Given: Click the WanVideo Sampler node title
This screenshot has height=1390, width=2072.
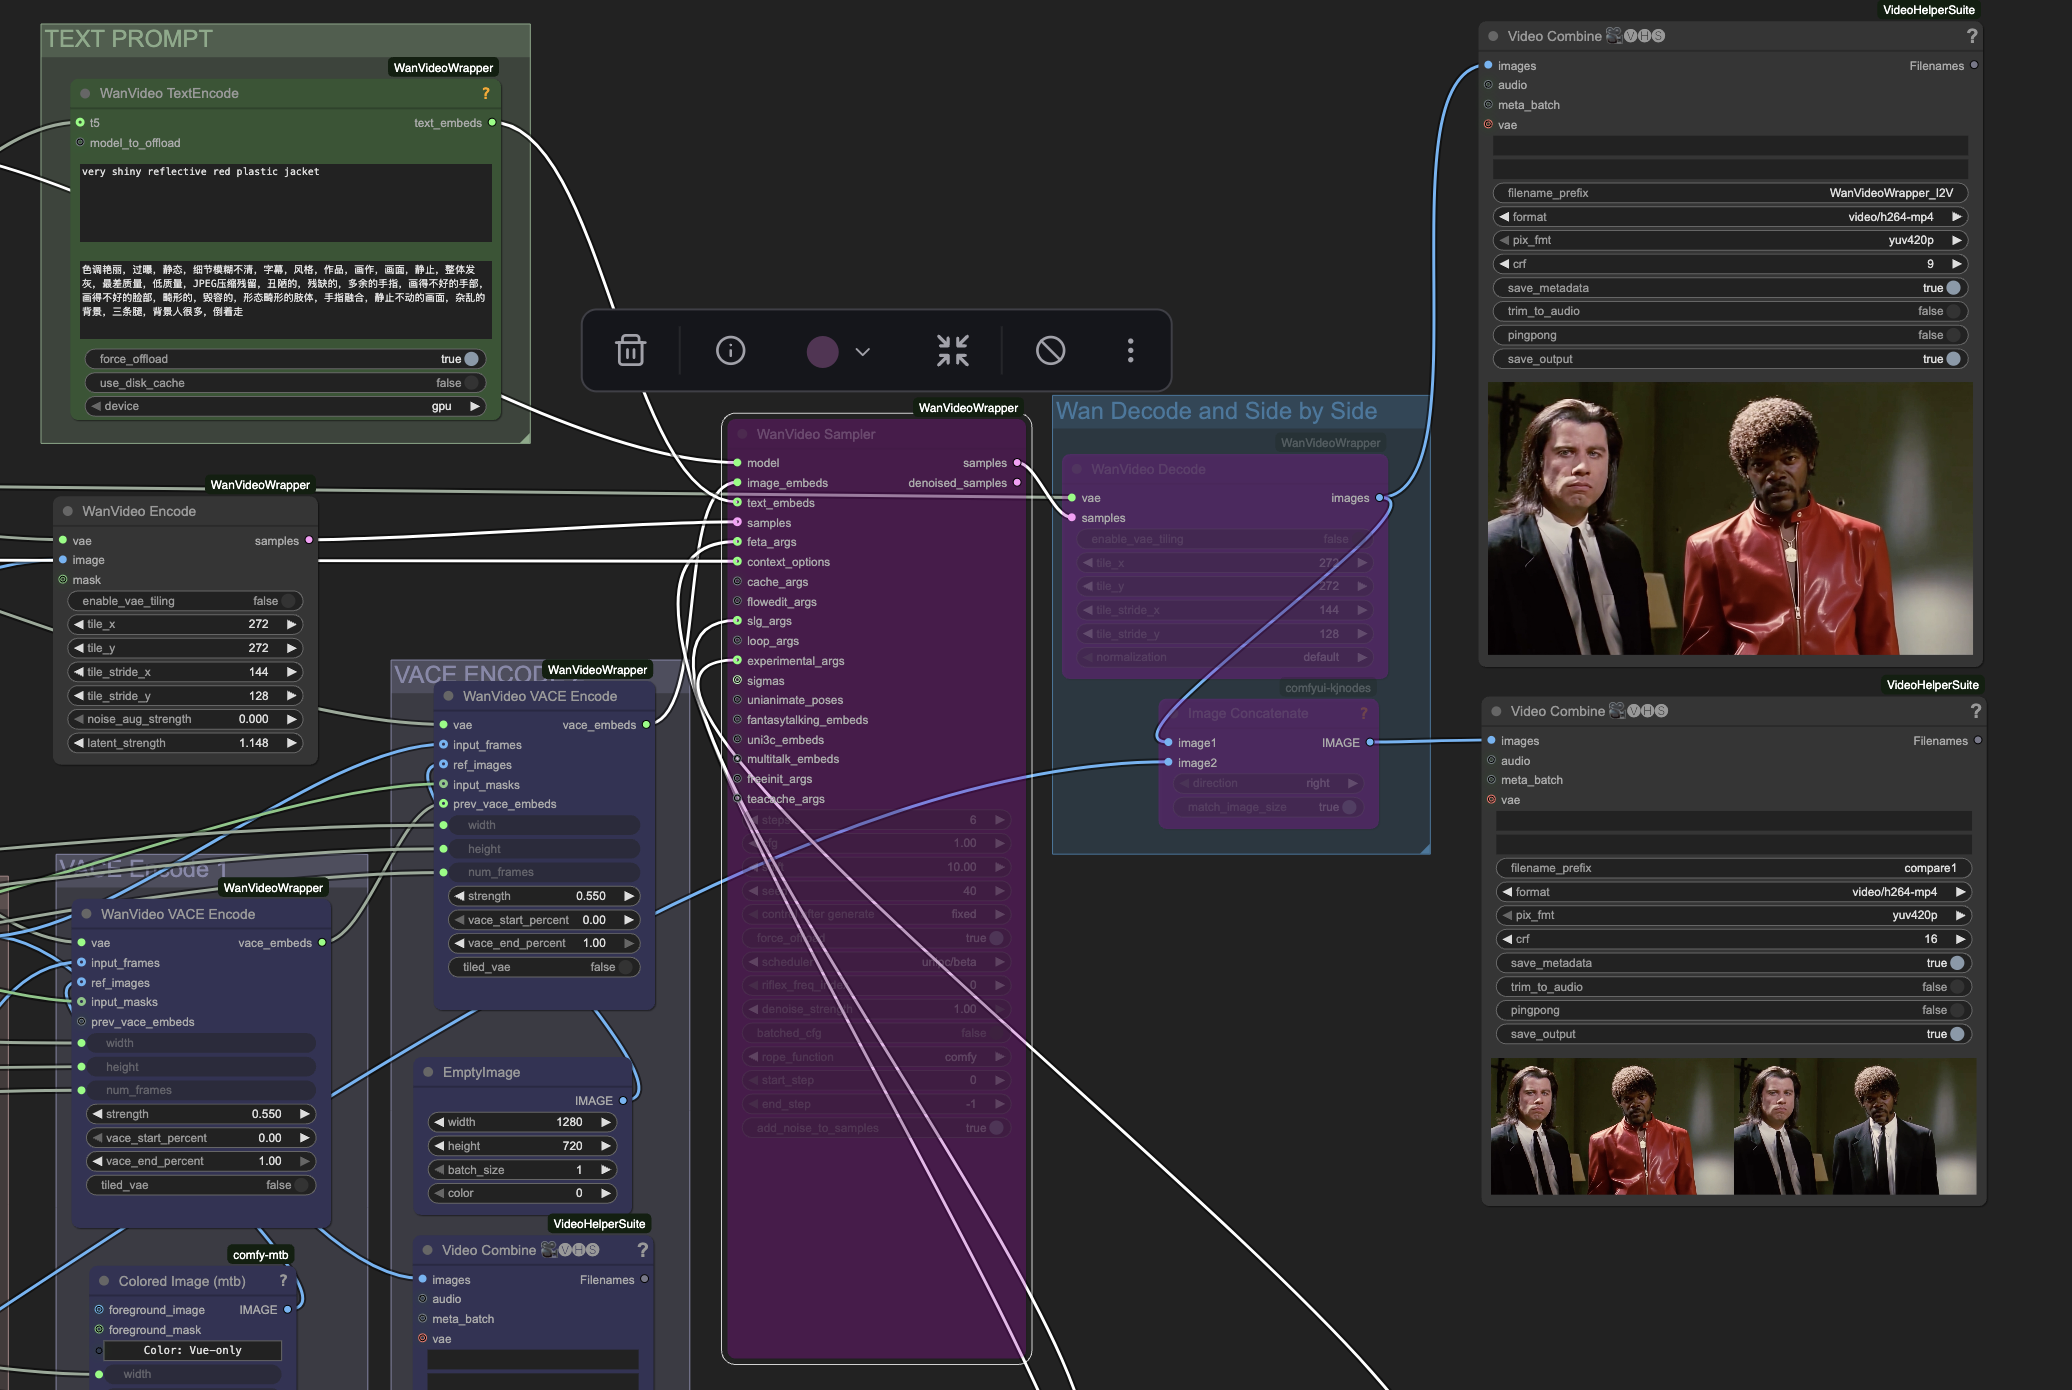Looking at the screenshot, I should pyautogui.click(x=815, y=434).
